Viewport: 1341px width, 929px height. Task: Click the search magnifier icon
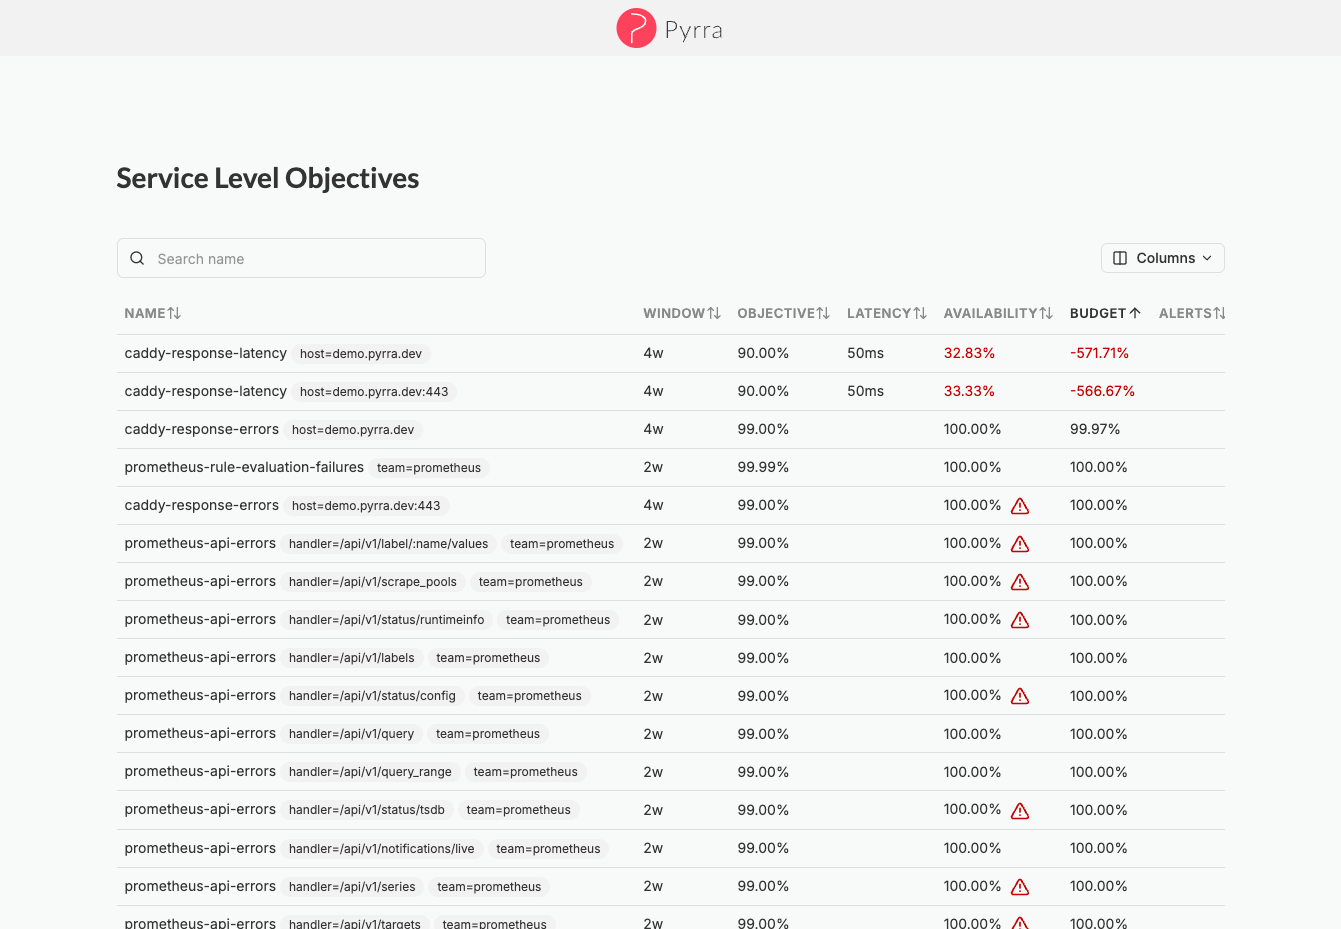137,258
